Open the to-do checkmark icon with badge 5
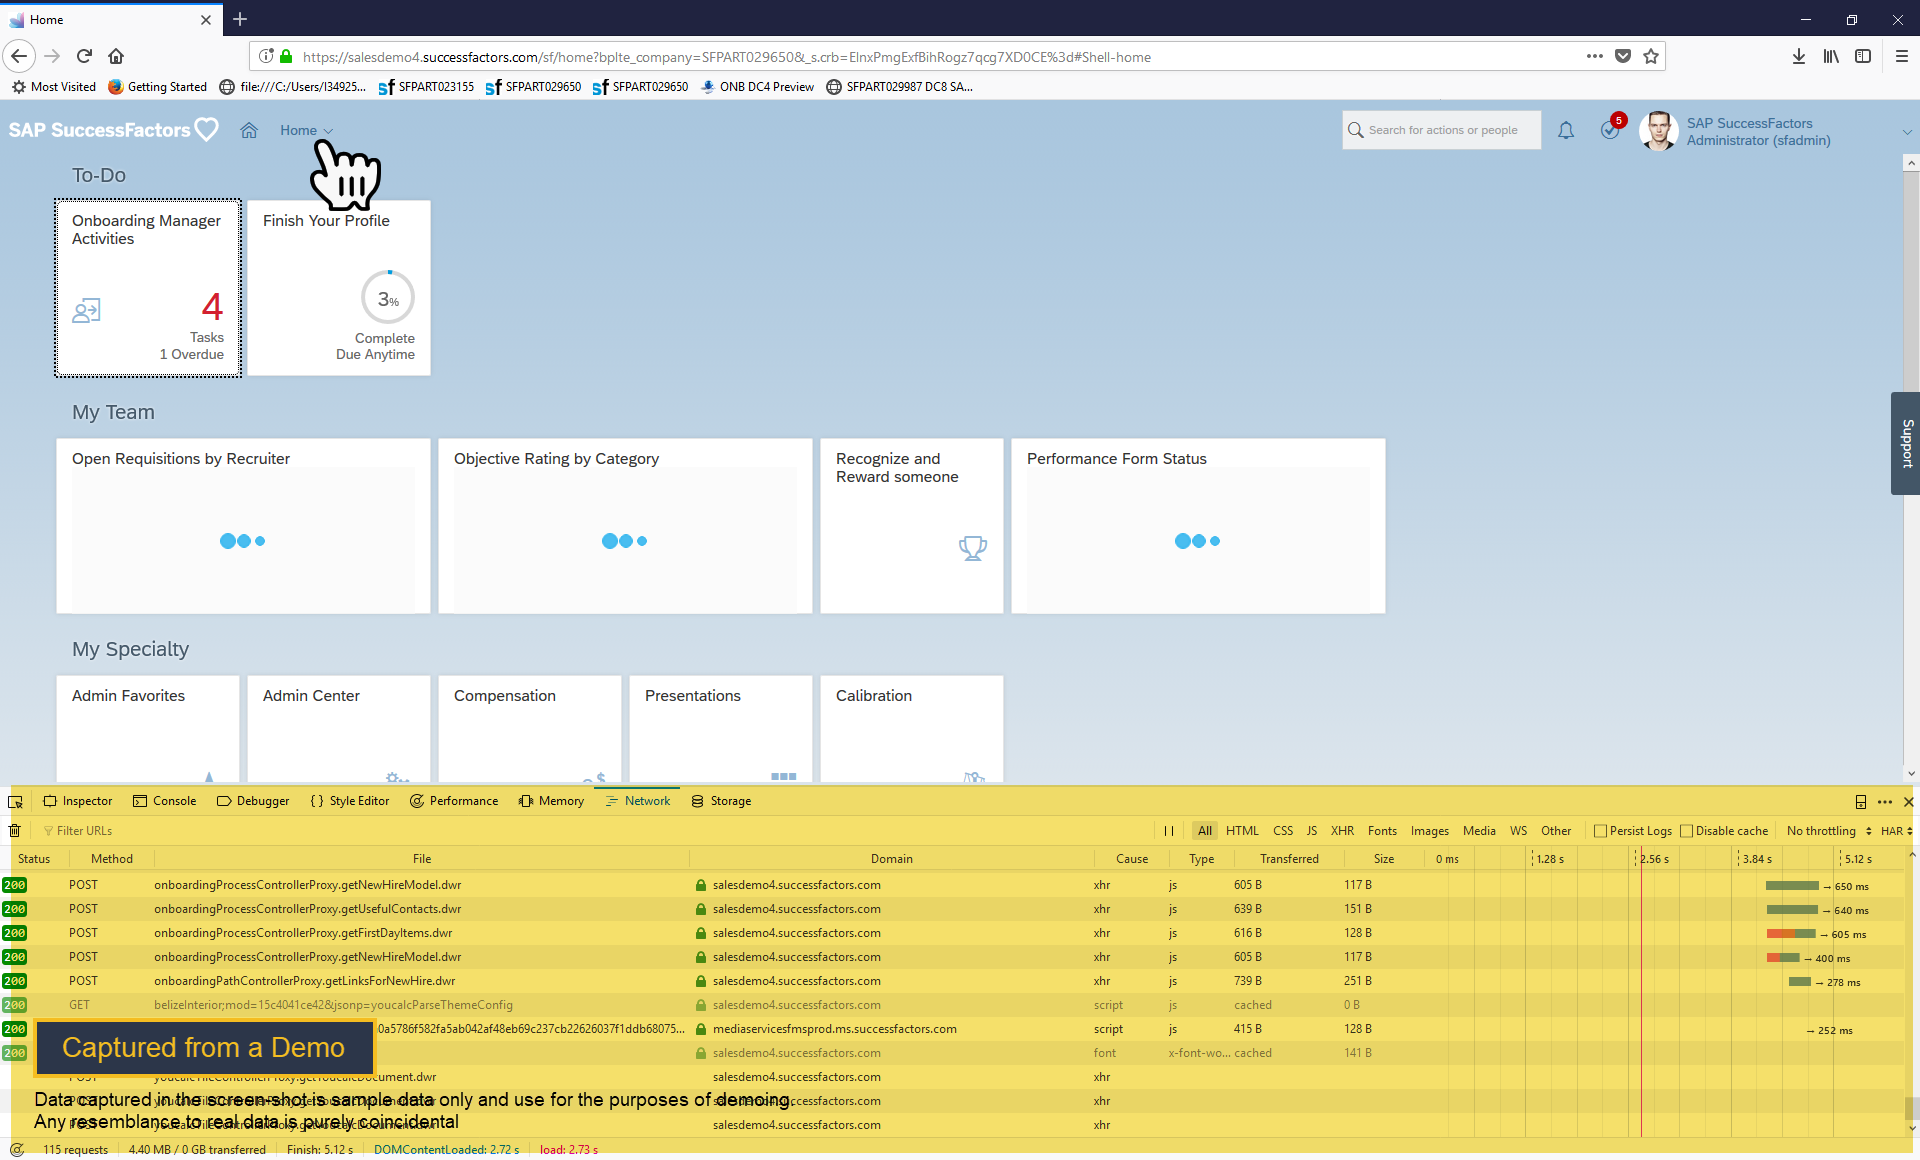The image size is (1920, 1160). [1611, 129]
